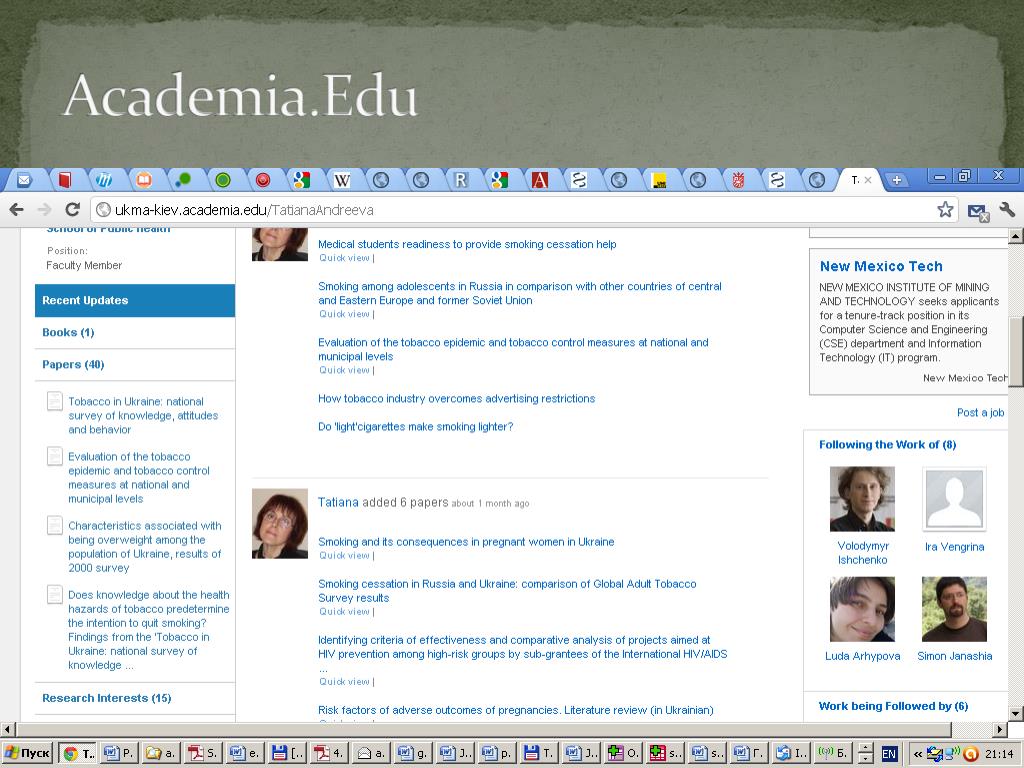
Task: Open Medical students readiness to provide smoking cessation help
Action: tap(467, 244)
